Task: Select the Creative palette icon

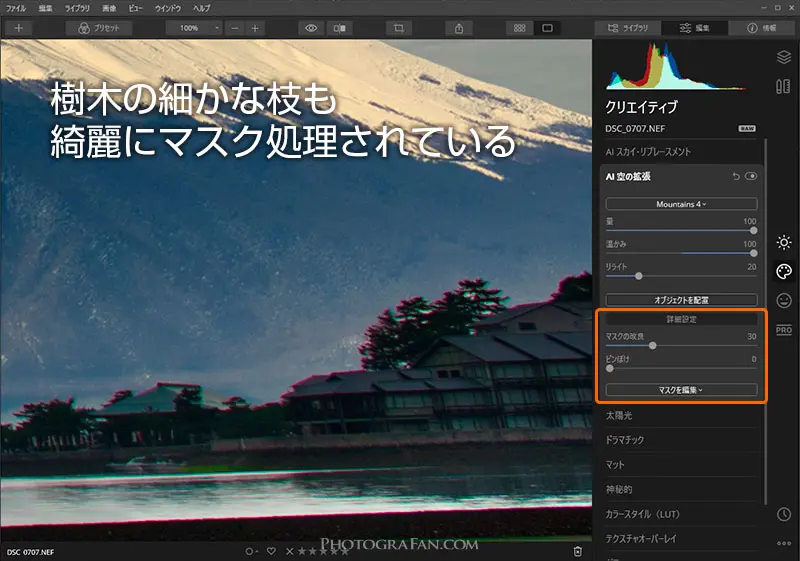Action: [x=784, y=271]
